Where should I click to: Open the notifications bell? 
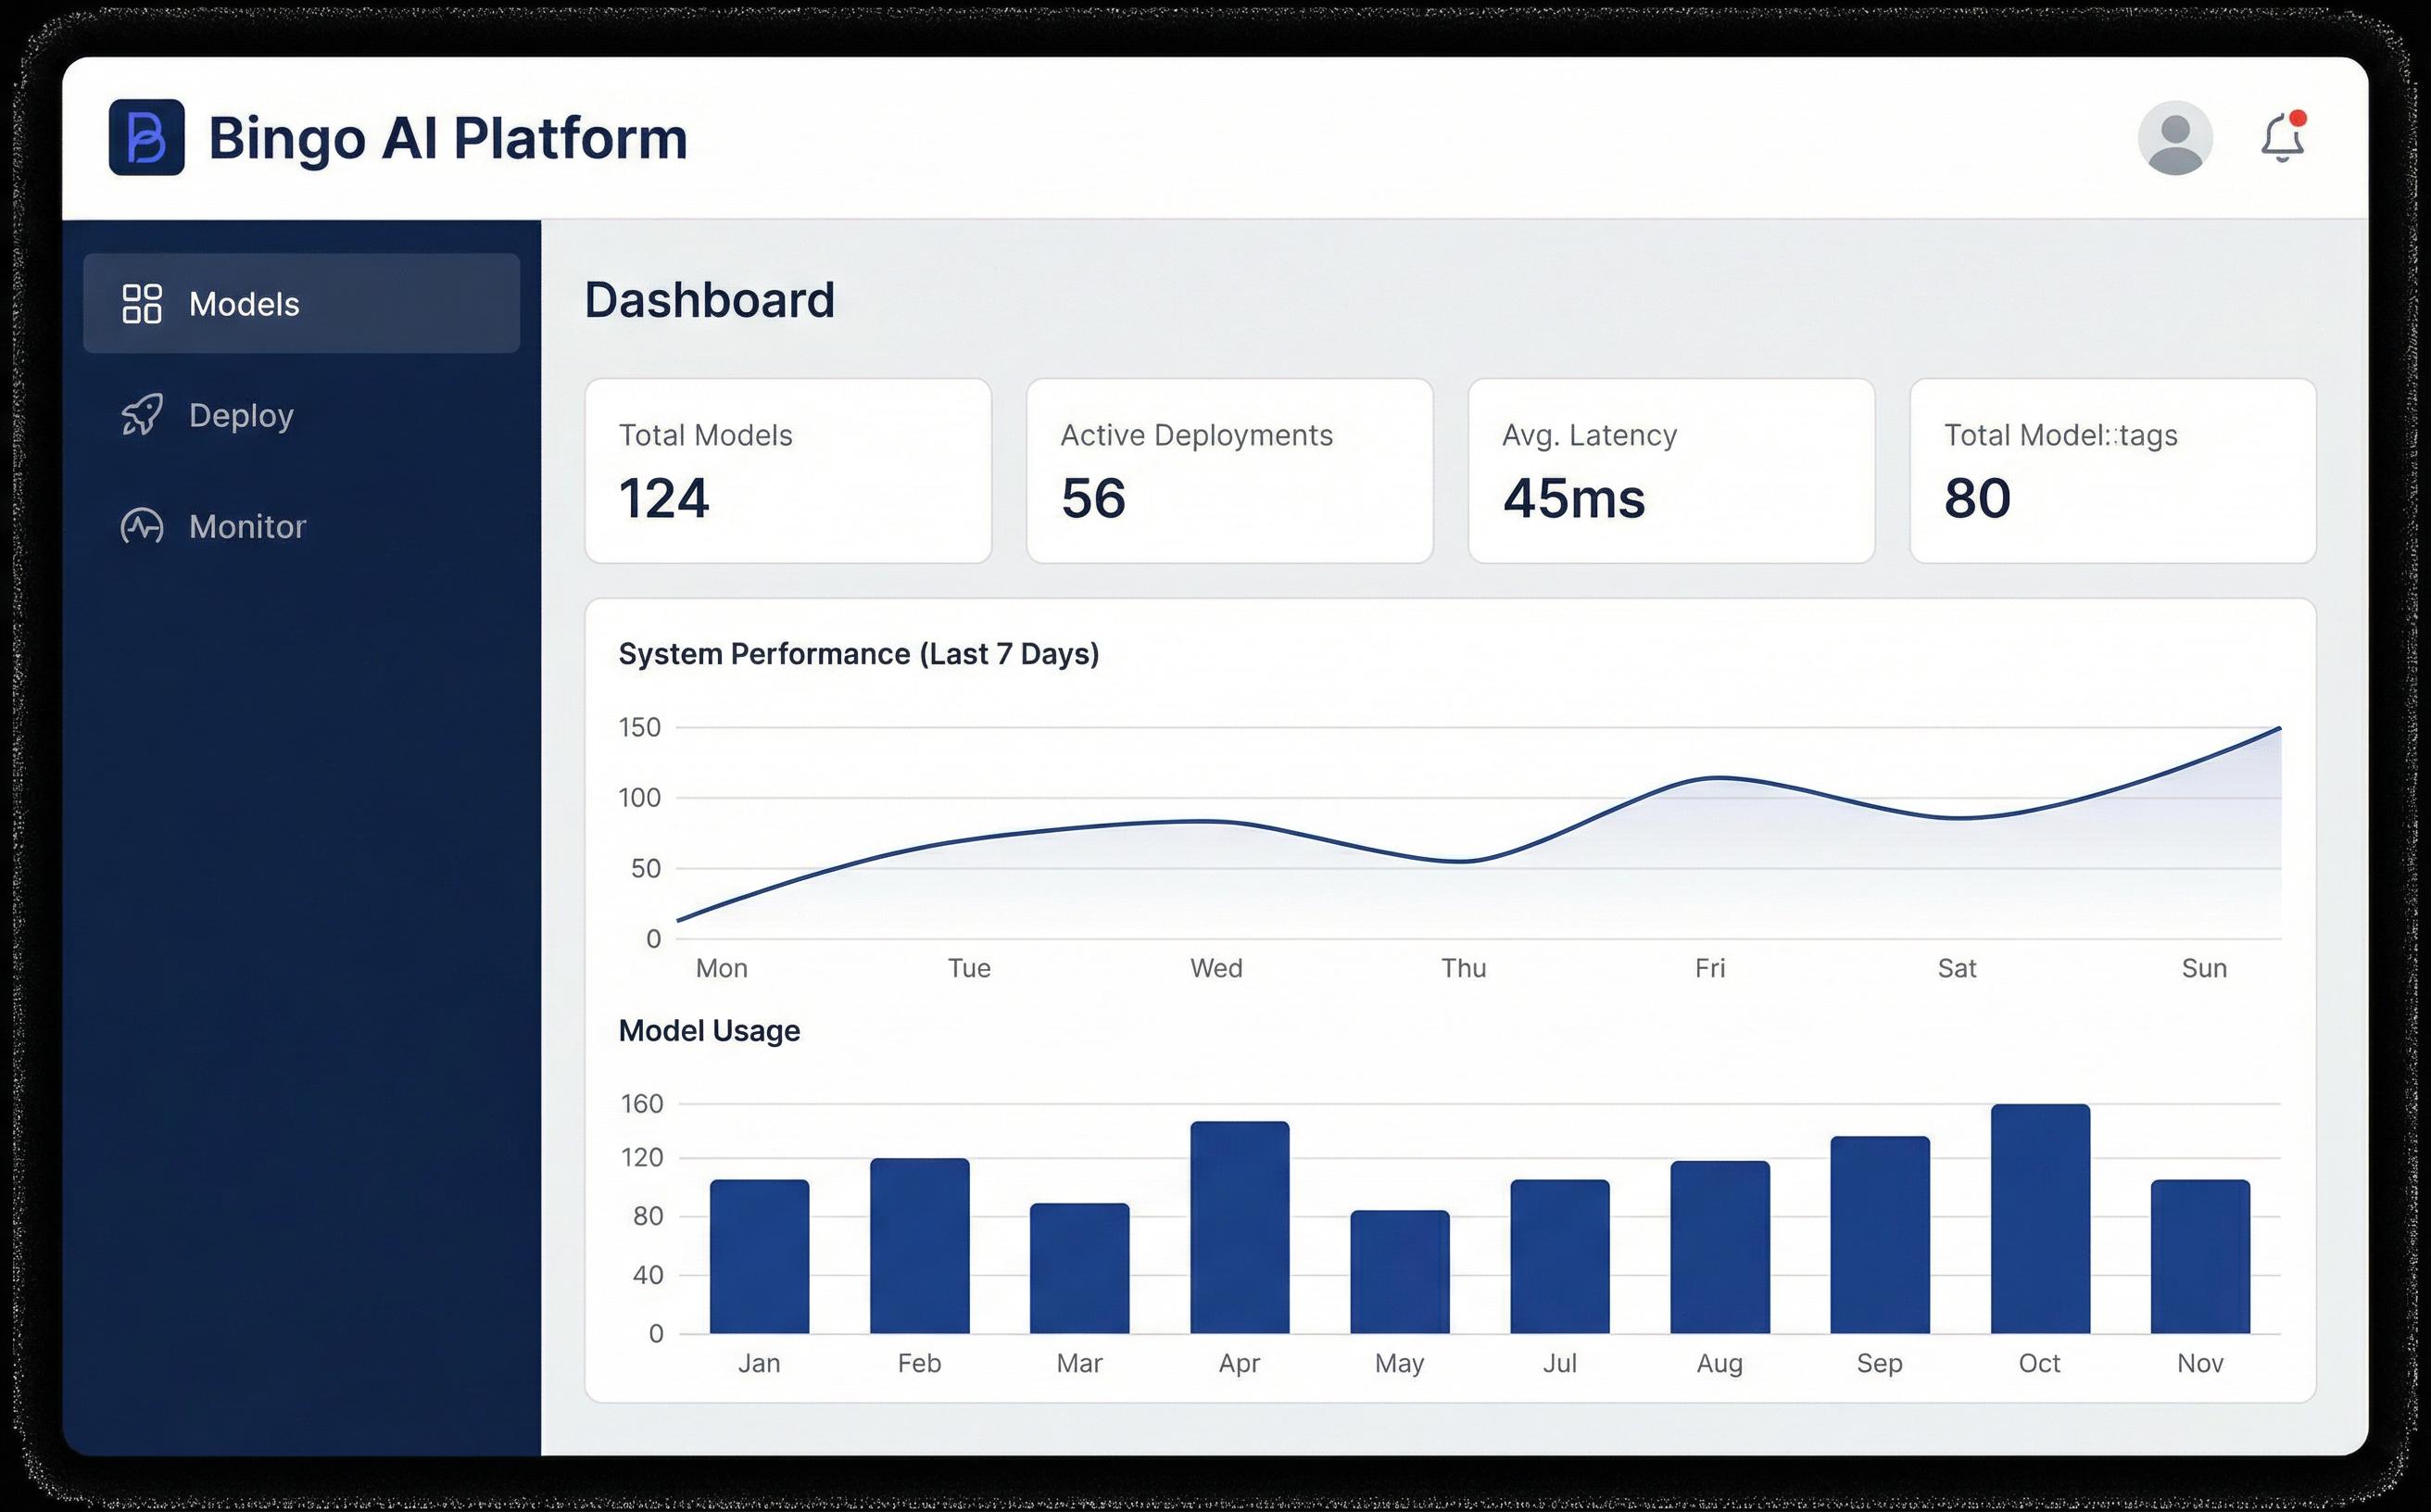(2281, 139)
